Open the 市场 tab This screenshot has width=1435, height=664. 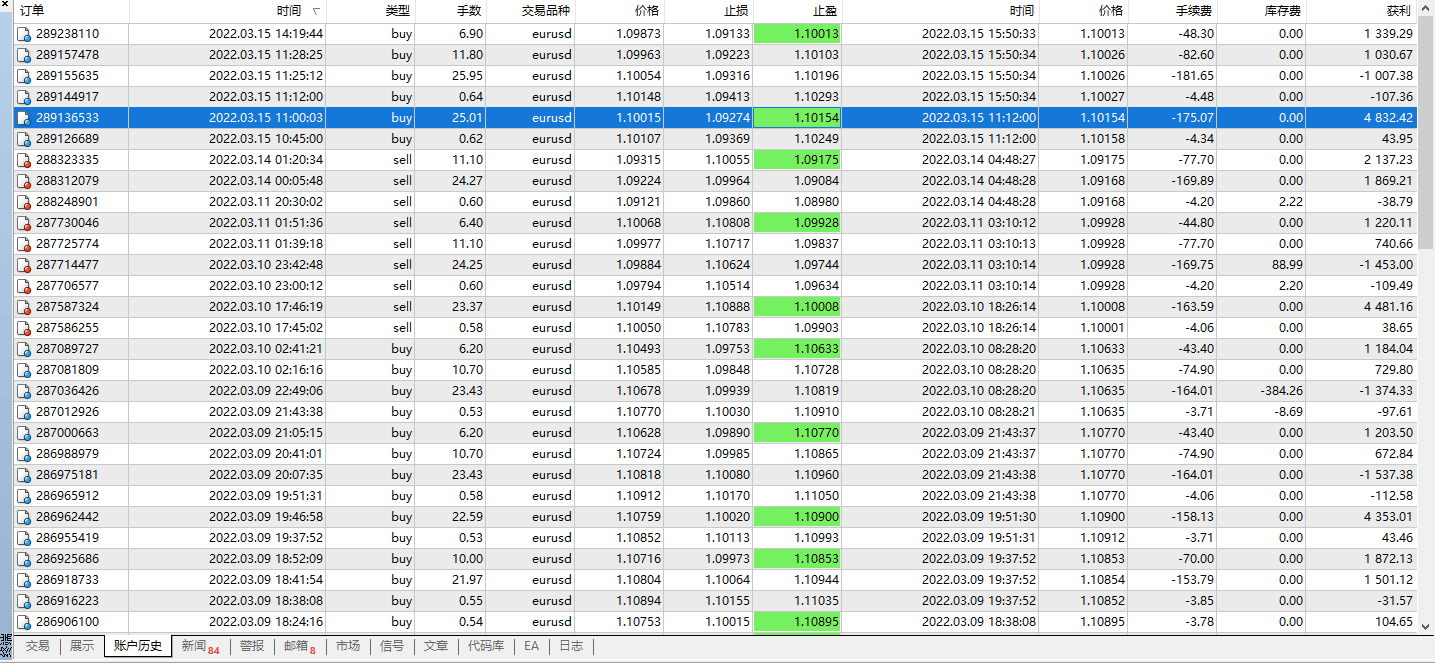click(x=348, y=646)
